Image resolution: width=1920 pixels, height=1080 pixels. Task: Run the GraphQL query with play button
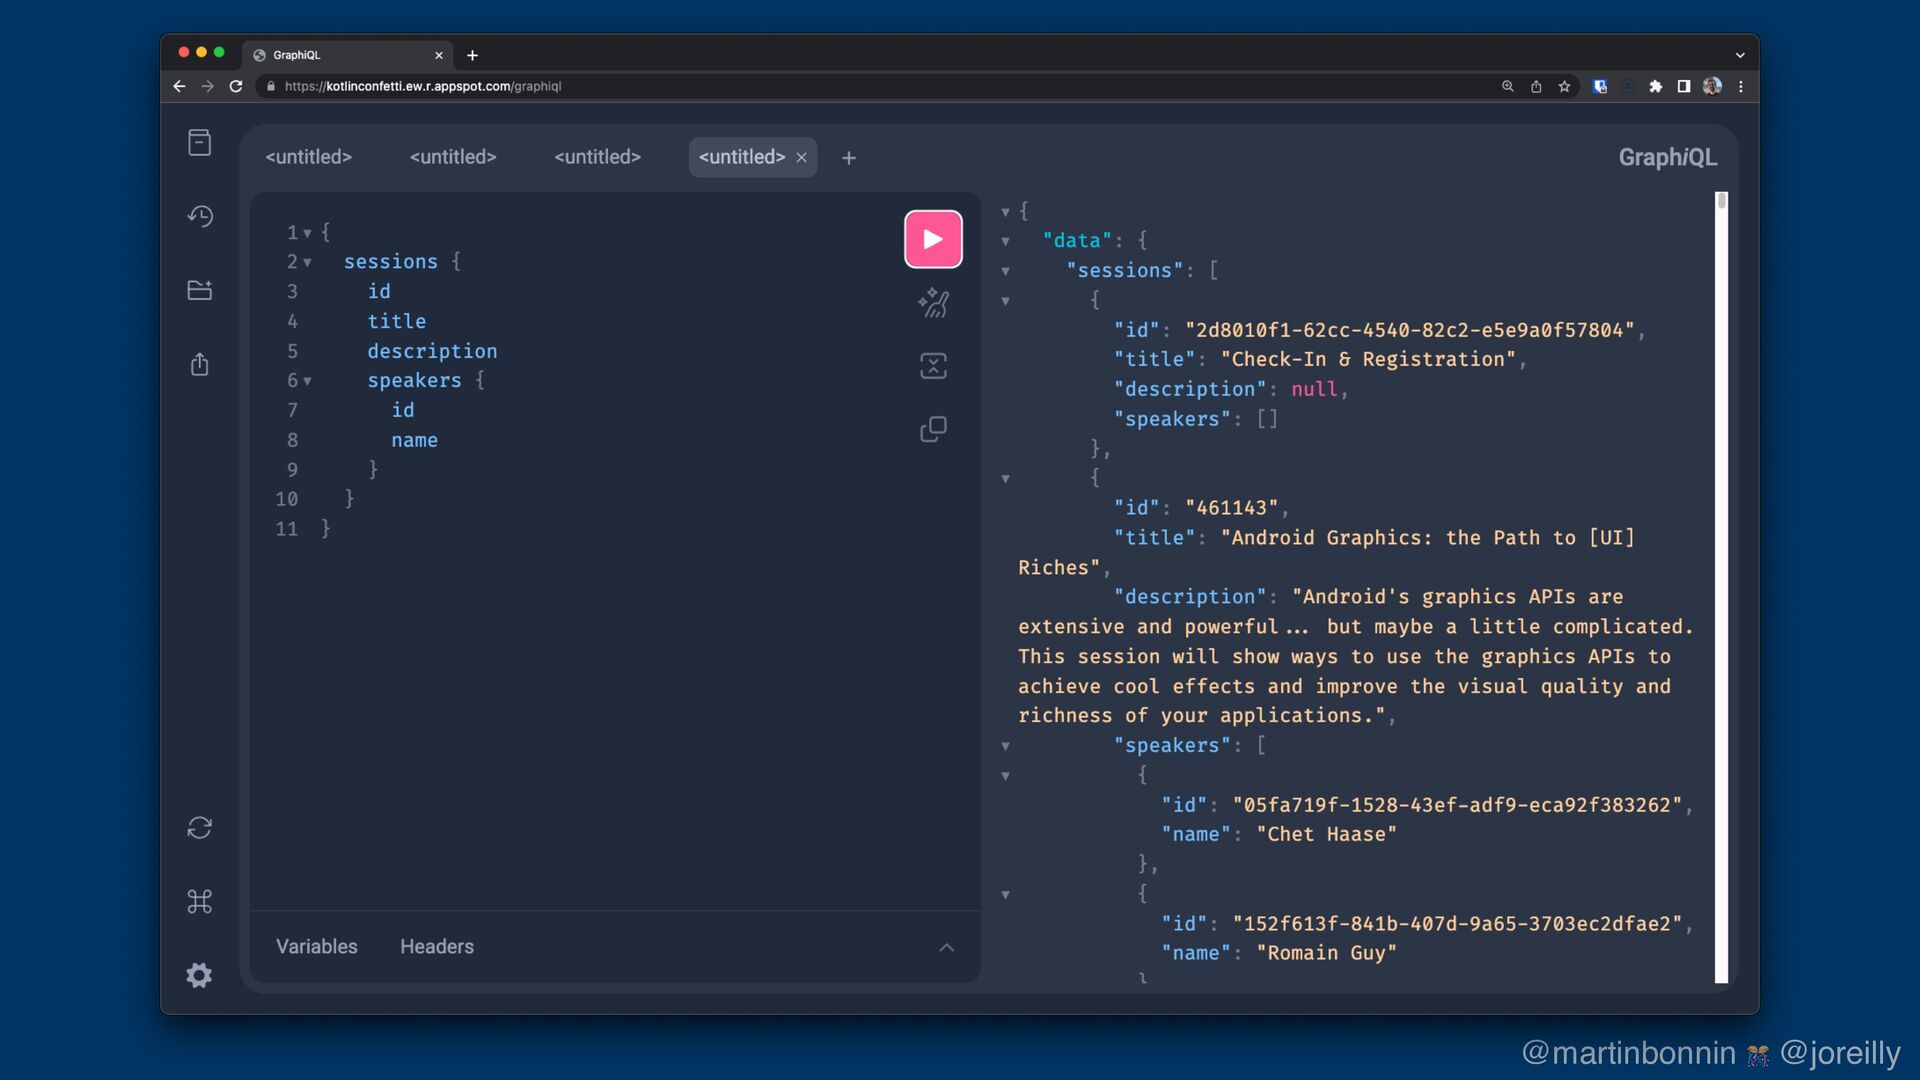pos(933,239)
